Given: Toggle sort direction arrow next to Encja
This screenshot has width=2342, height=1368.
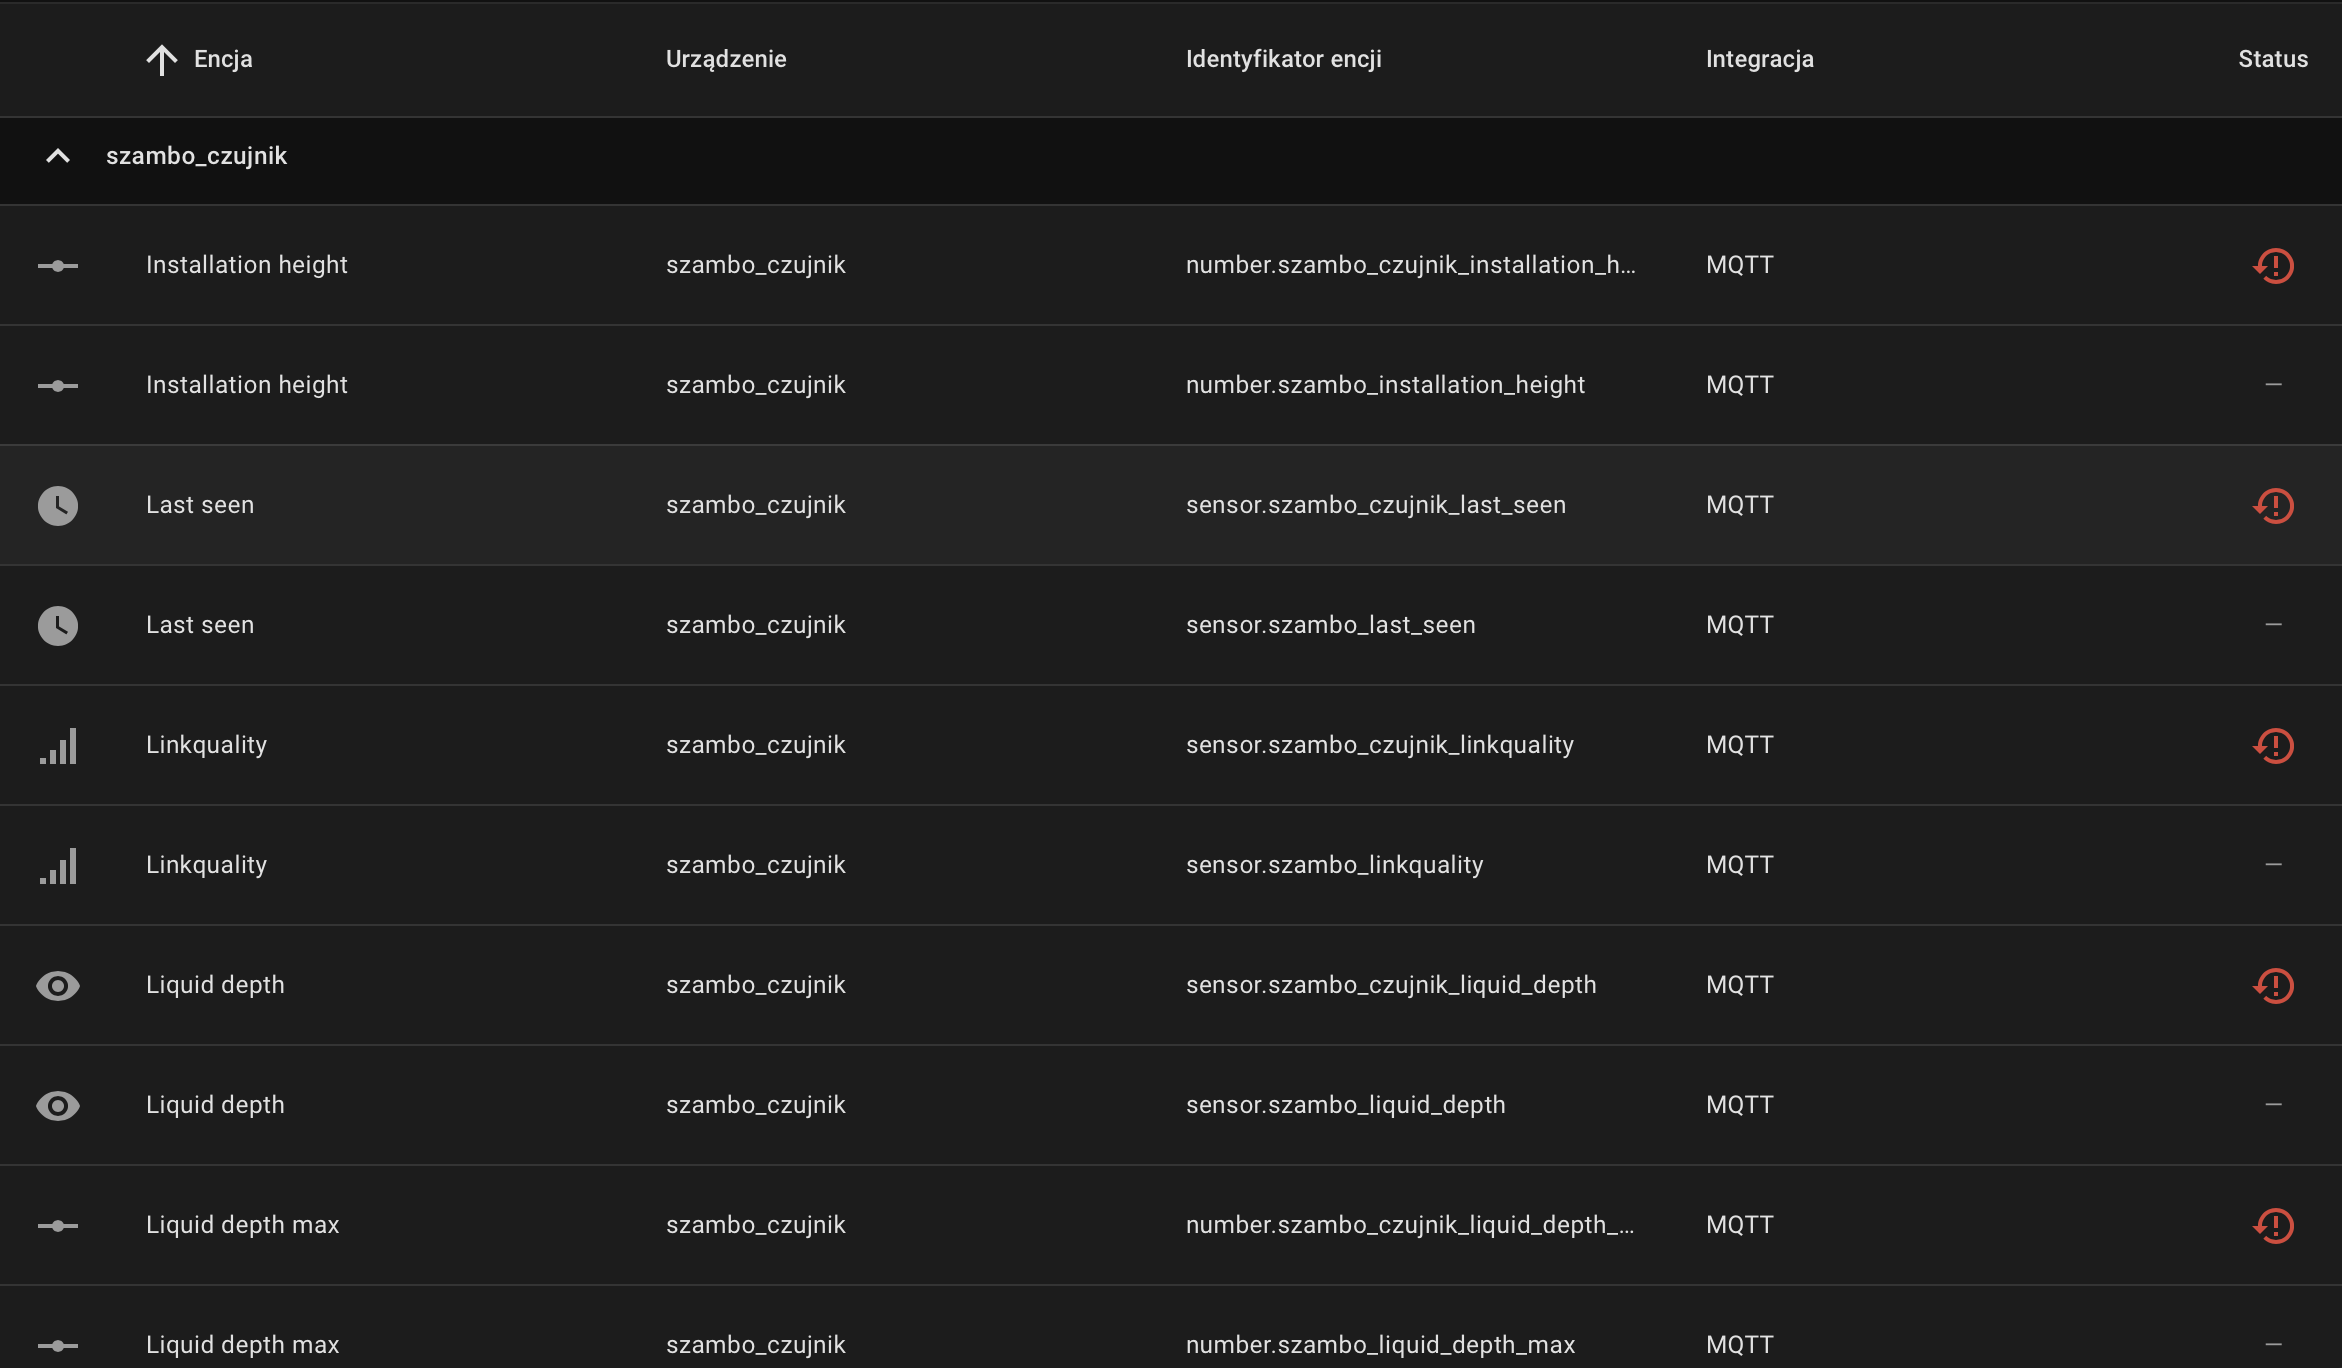Looking at the screenshot, I should [x=161, y=60].
